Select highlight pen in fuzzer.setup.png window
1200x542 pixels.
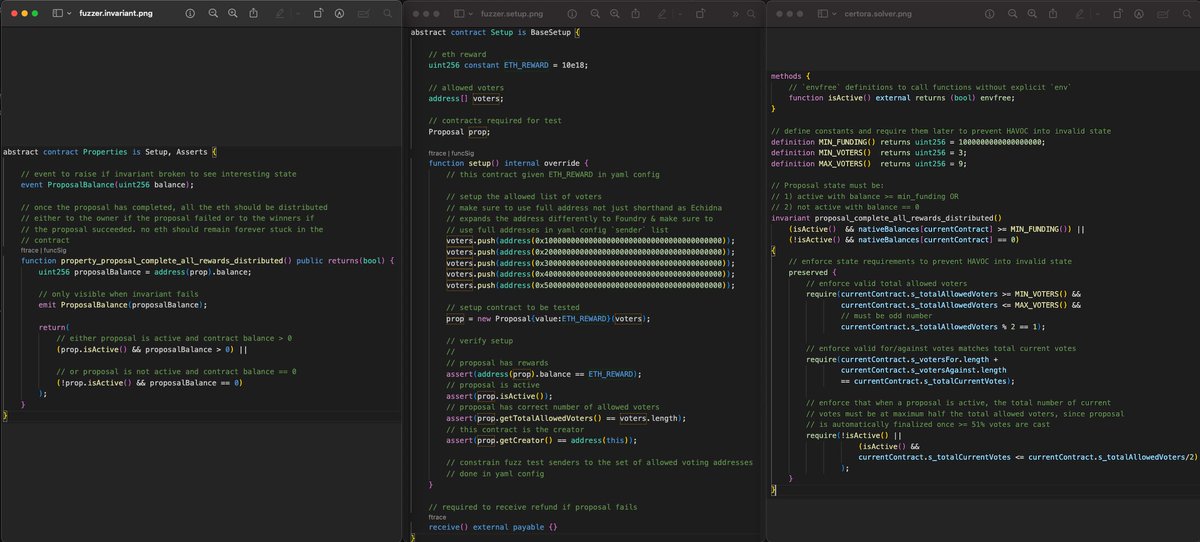coord(662,14)
